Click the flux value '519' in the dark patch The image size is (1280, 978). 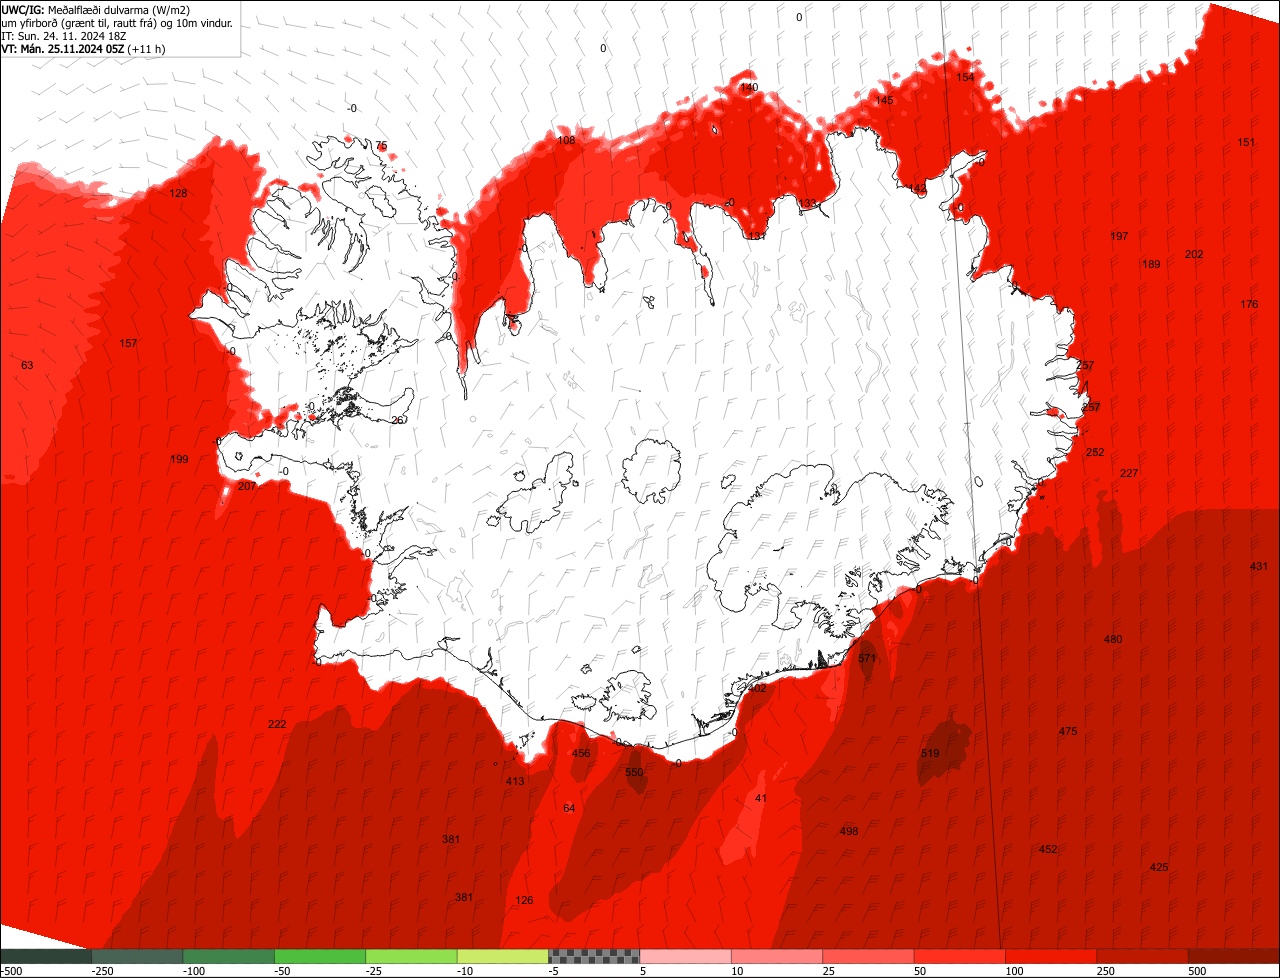930,753
